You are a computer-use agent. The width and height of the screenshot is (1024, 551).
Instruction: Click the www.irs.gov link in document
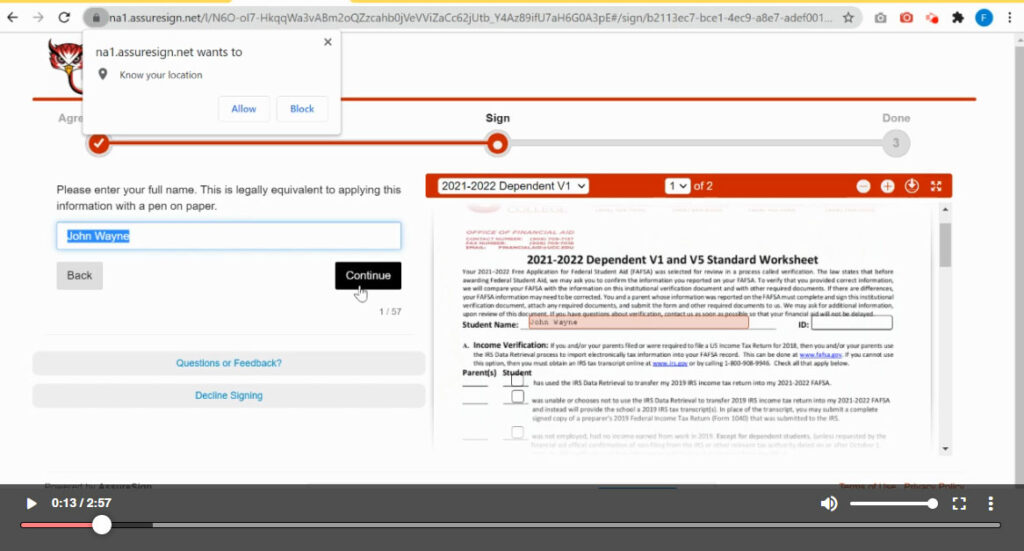pos(669,363)
